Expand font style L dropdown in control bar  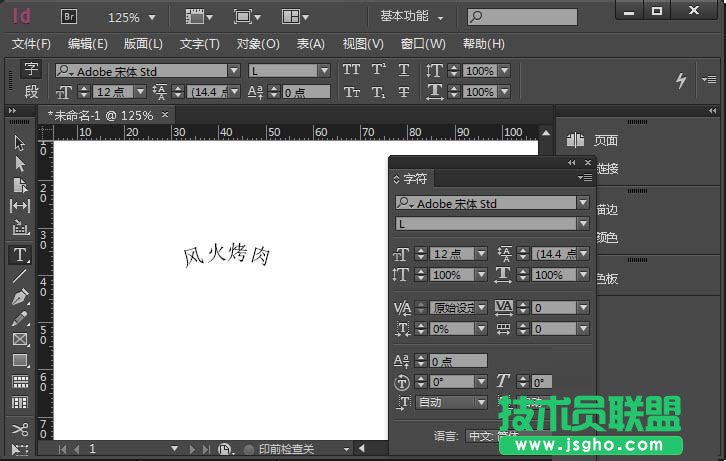point(324,70)
